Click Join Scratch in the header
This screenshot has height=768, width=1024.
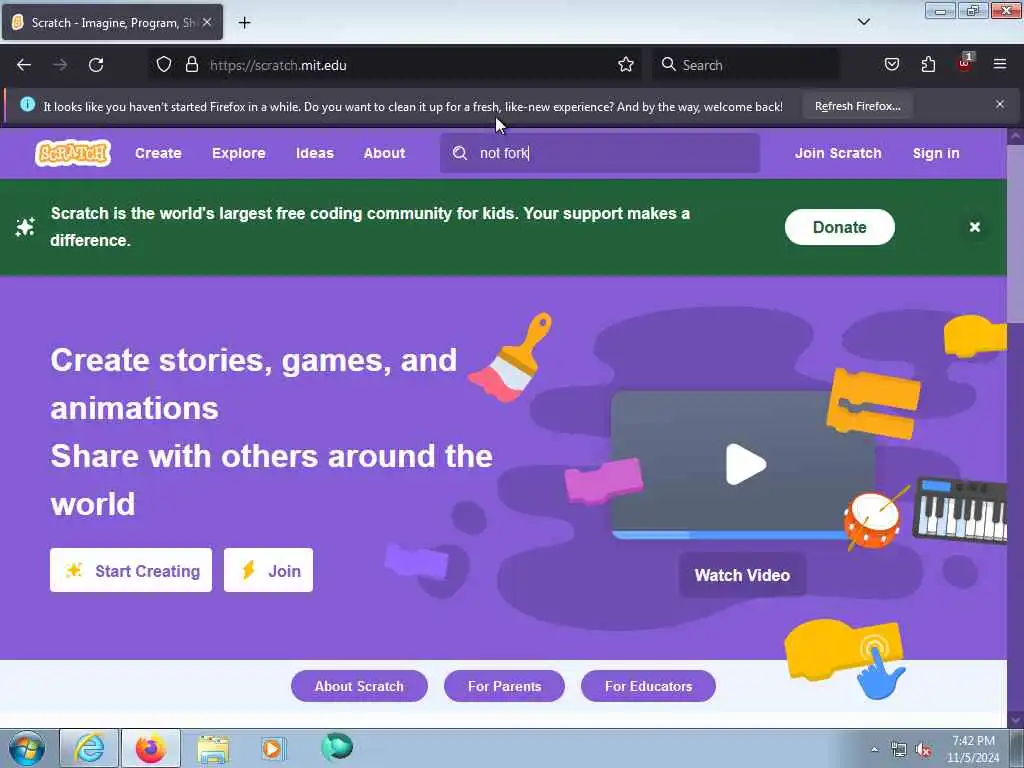click(838, 153)
